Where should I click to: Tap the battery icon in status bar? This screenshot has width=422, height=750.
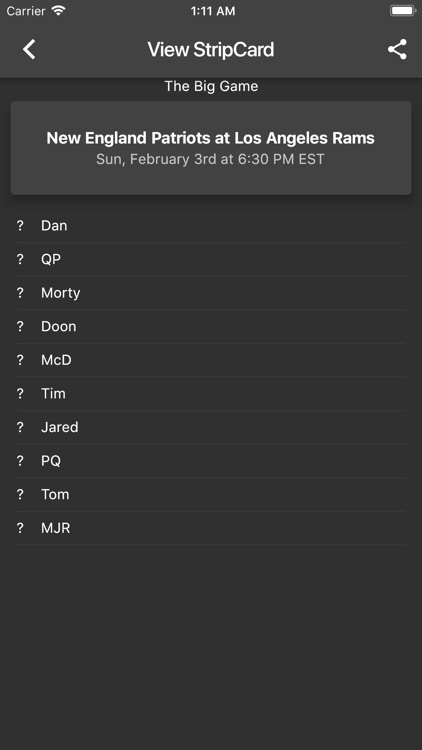pyautogui.click(x=402, y=11)
